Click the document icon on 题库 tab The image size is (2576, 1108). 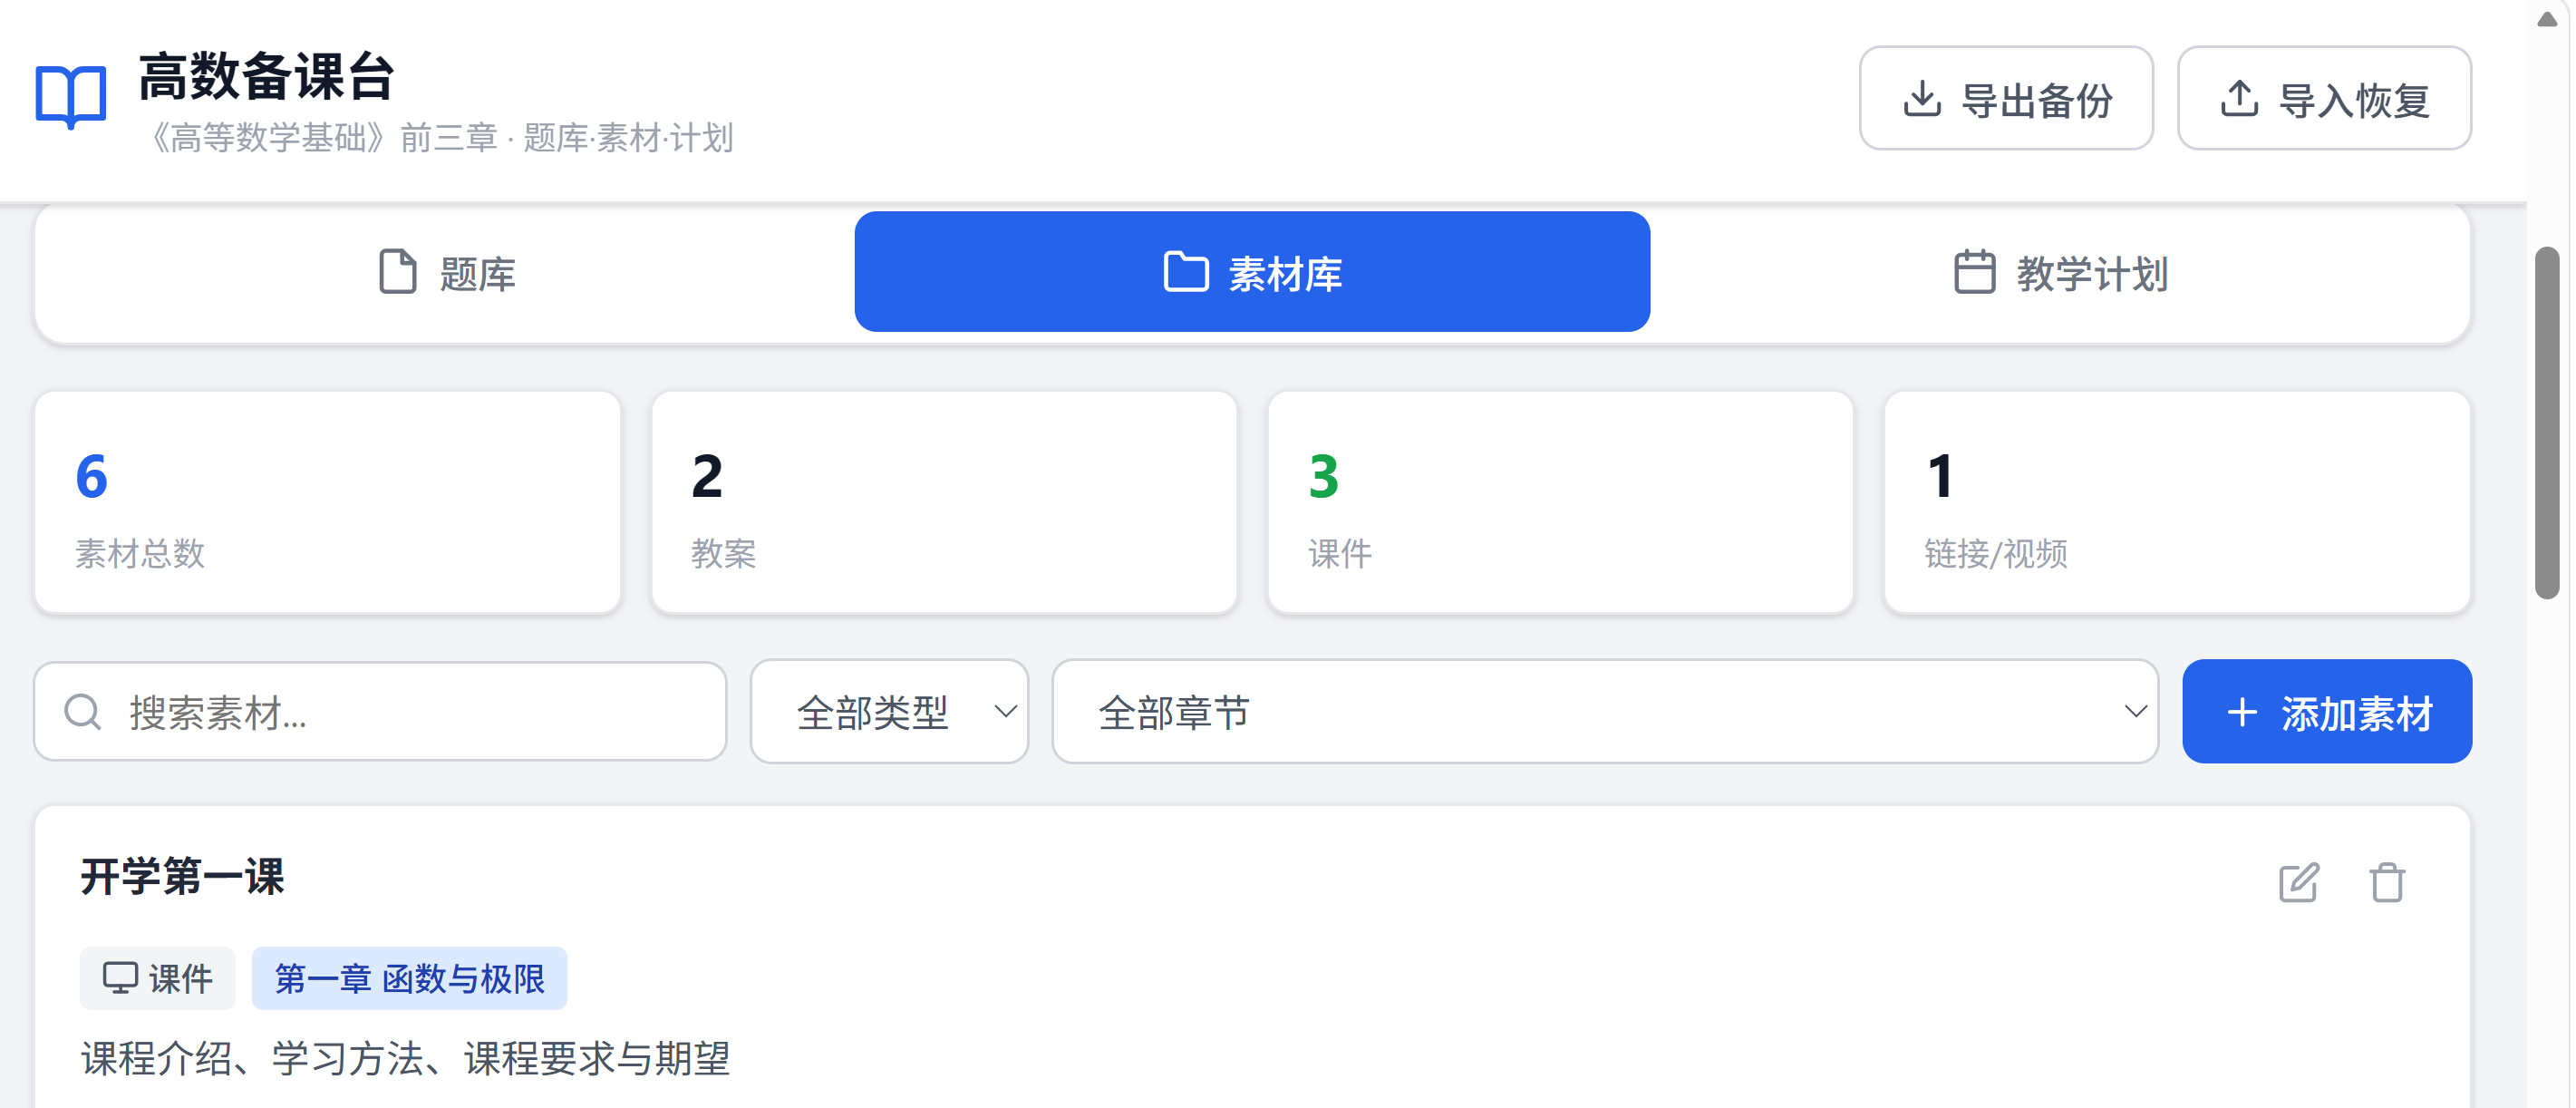pyautogui.click(x=398, y=272)
